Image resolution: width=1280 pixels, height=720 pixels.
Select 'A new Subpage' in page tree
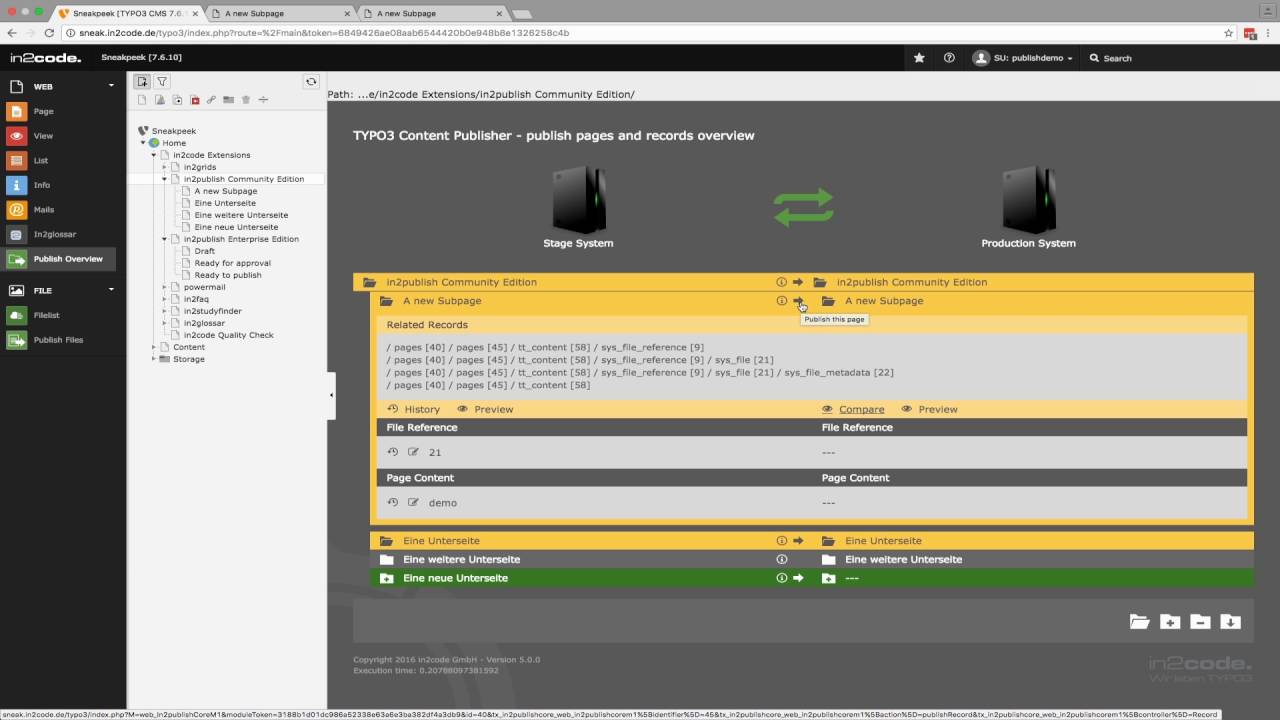tap(226, 191)
